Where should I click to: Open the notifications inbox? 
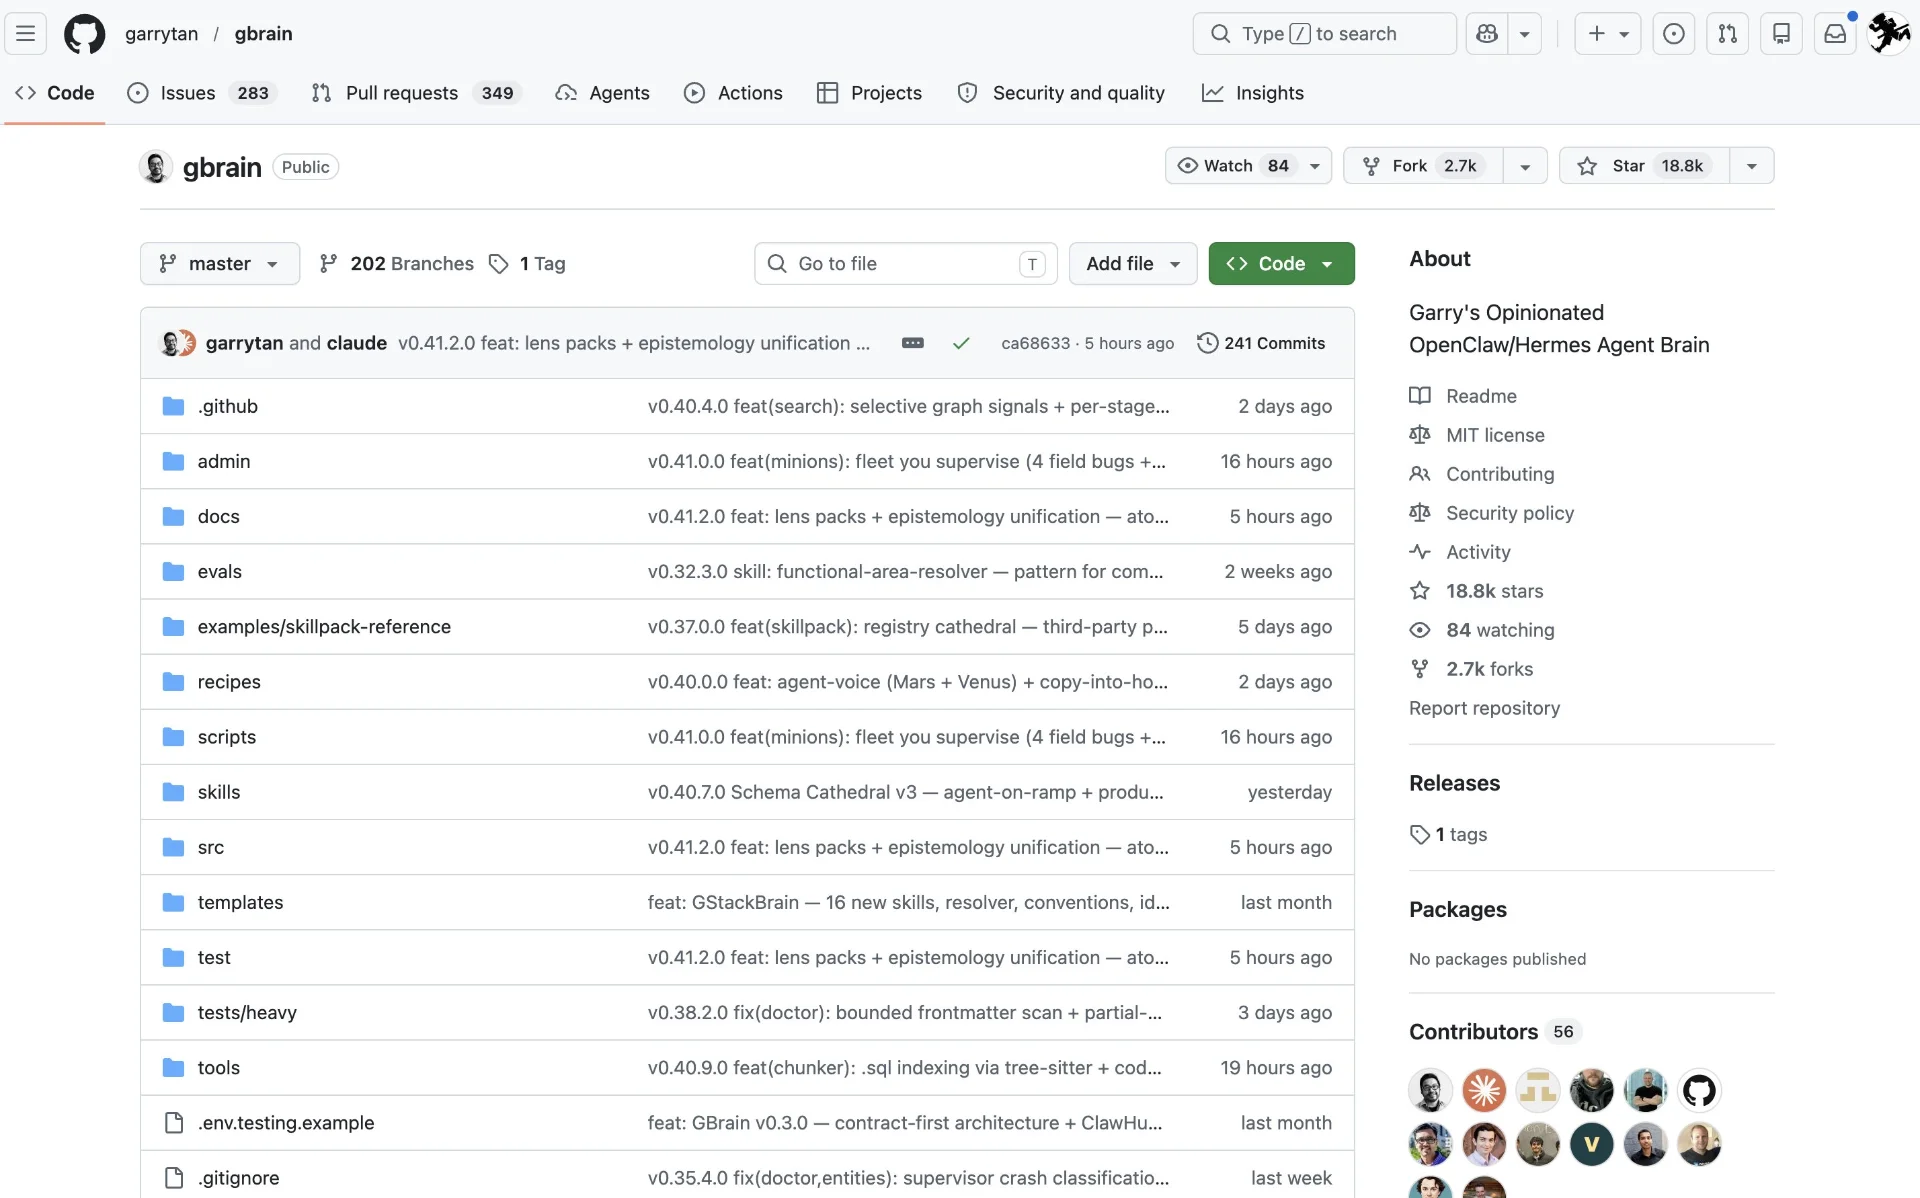pos(1835,34)
